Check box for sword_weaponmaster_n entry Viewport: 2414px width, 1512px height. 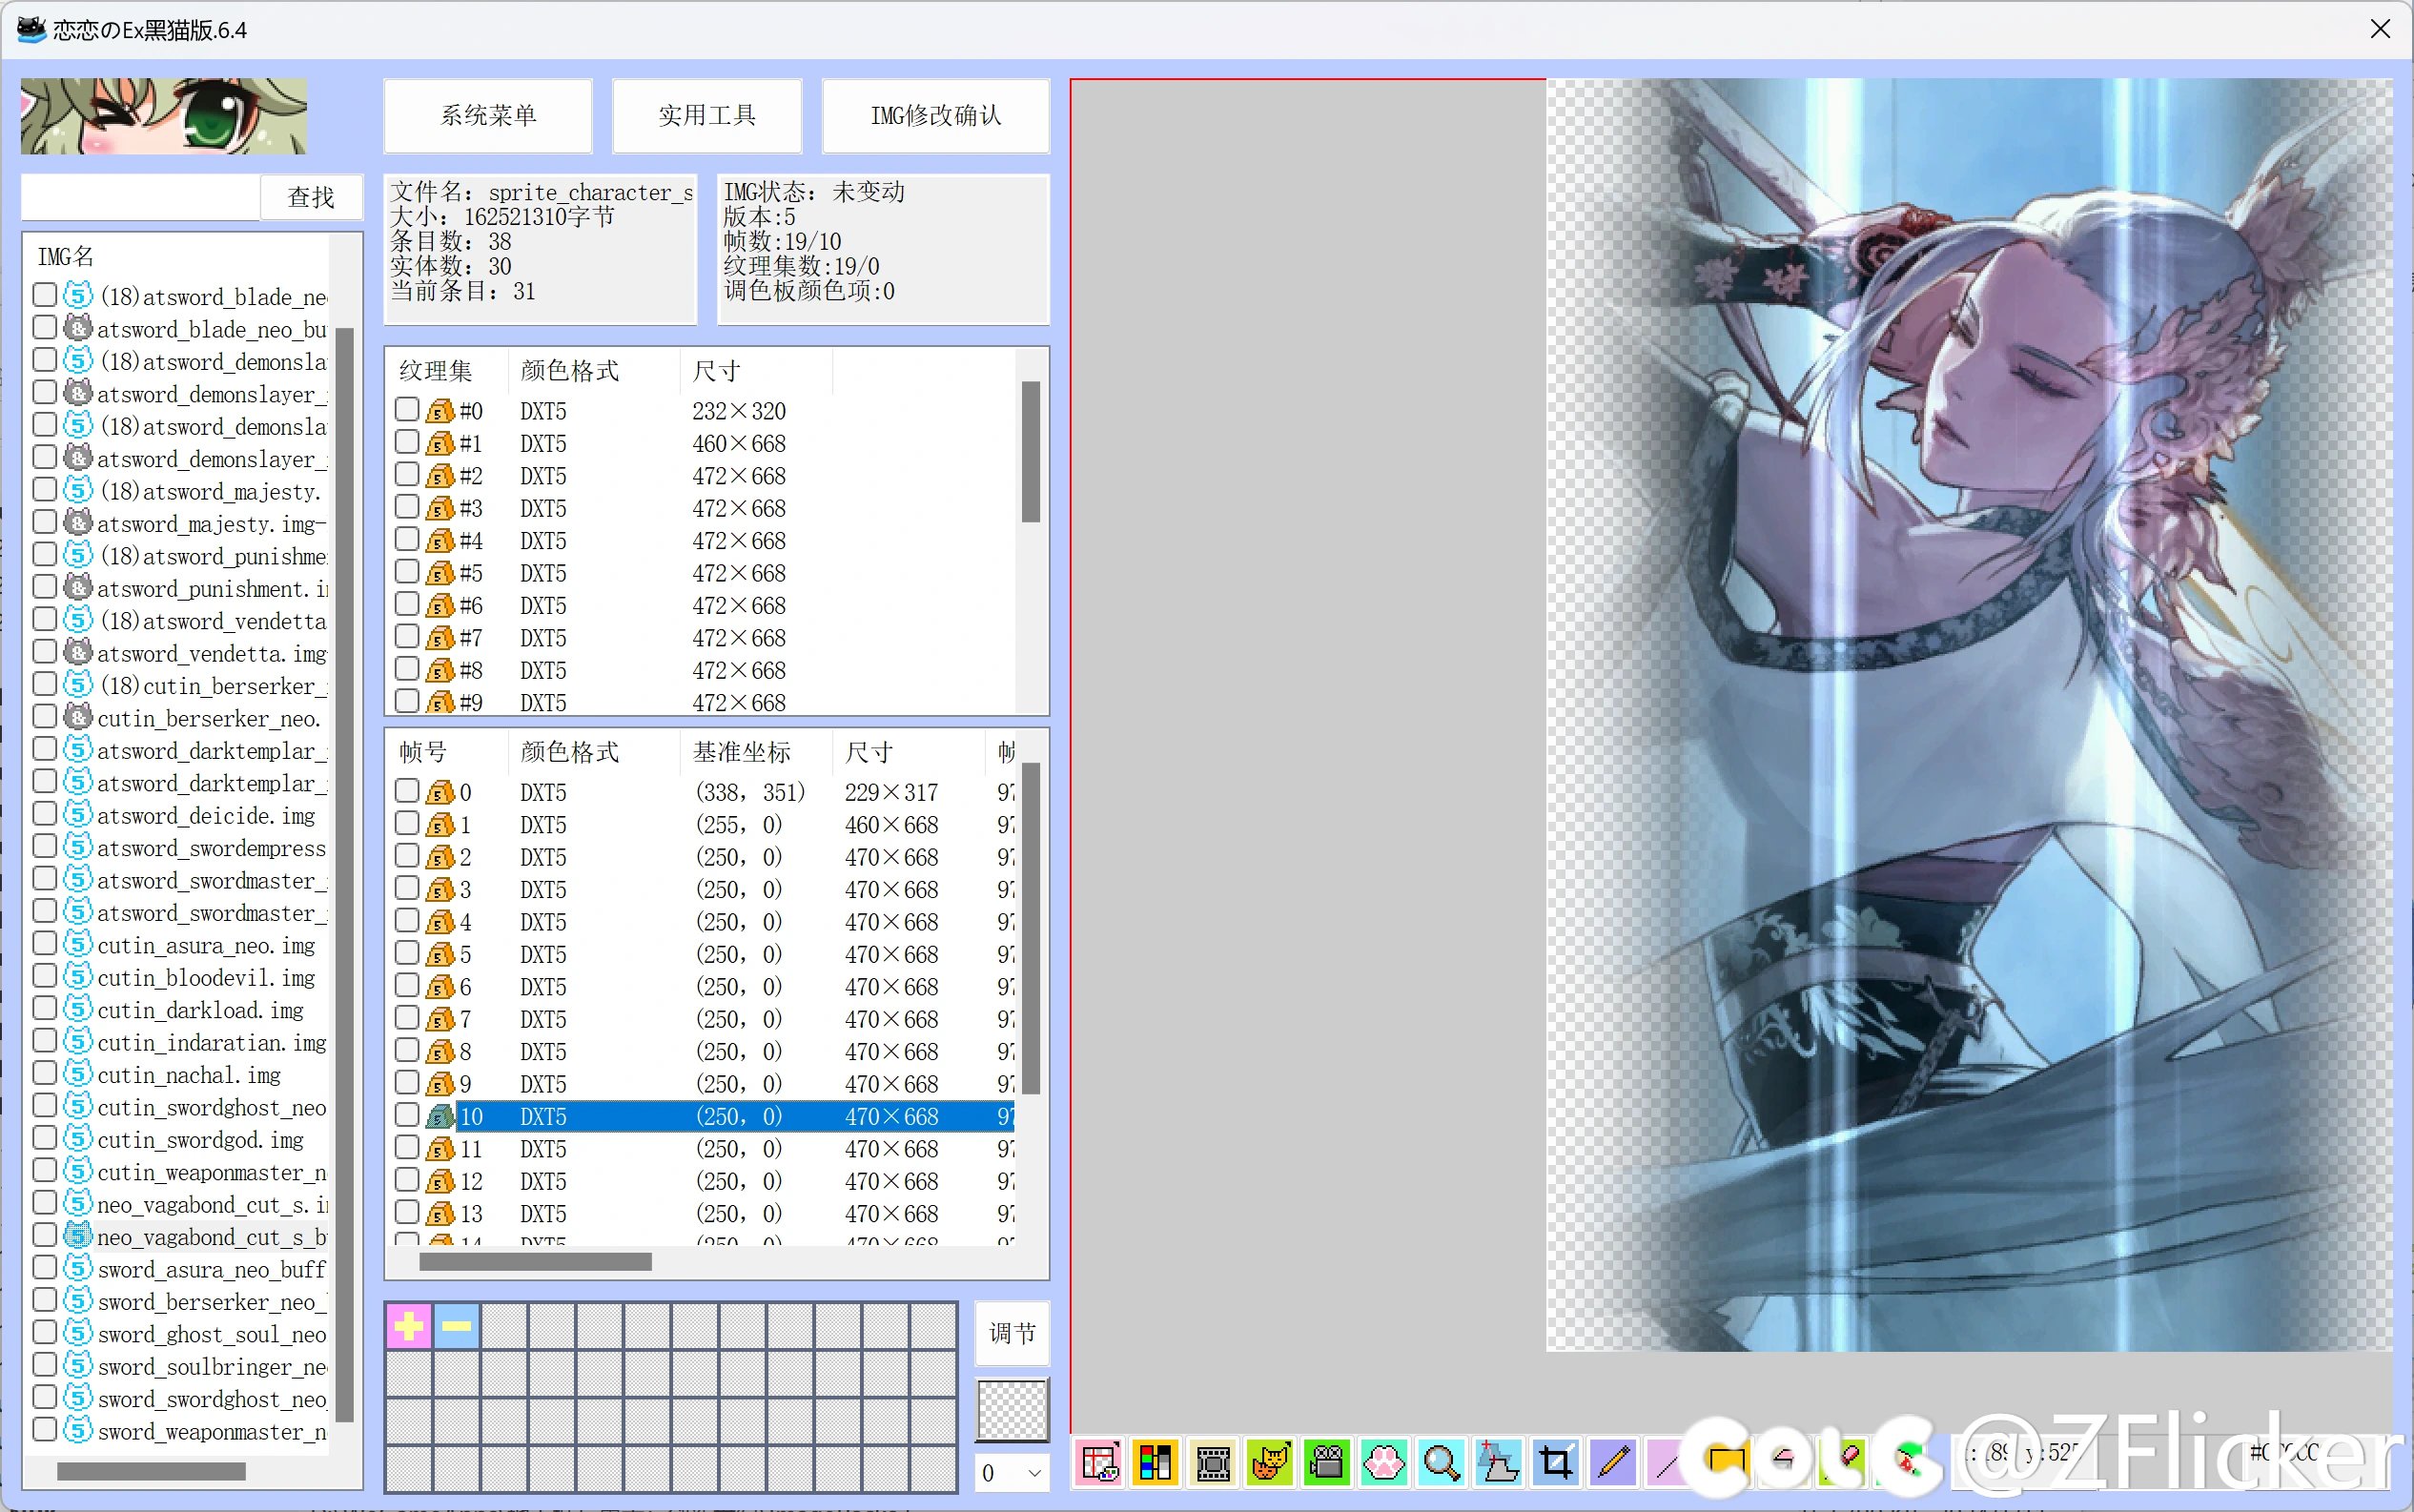coord(44,1430)
